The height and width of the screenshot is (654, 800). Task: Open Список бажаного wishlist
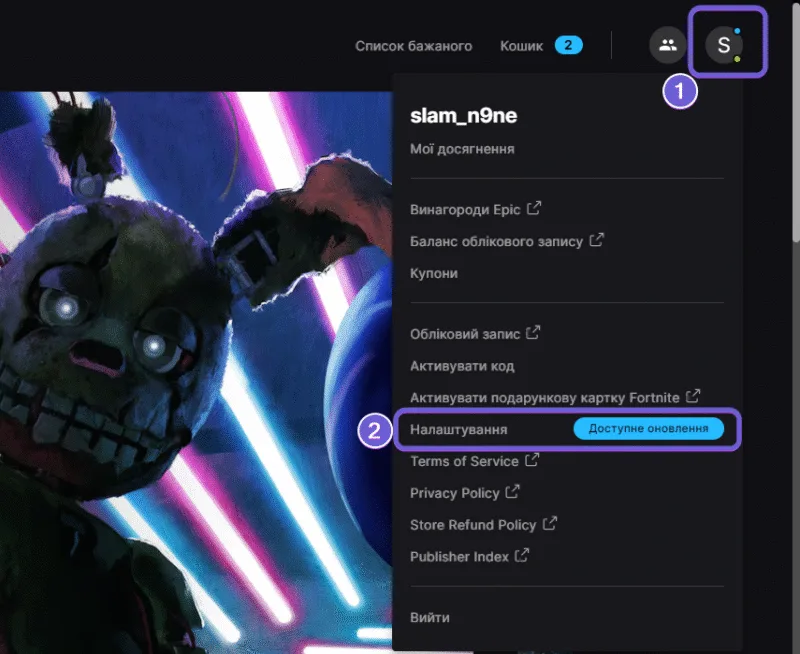[414, 46]
